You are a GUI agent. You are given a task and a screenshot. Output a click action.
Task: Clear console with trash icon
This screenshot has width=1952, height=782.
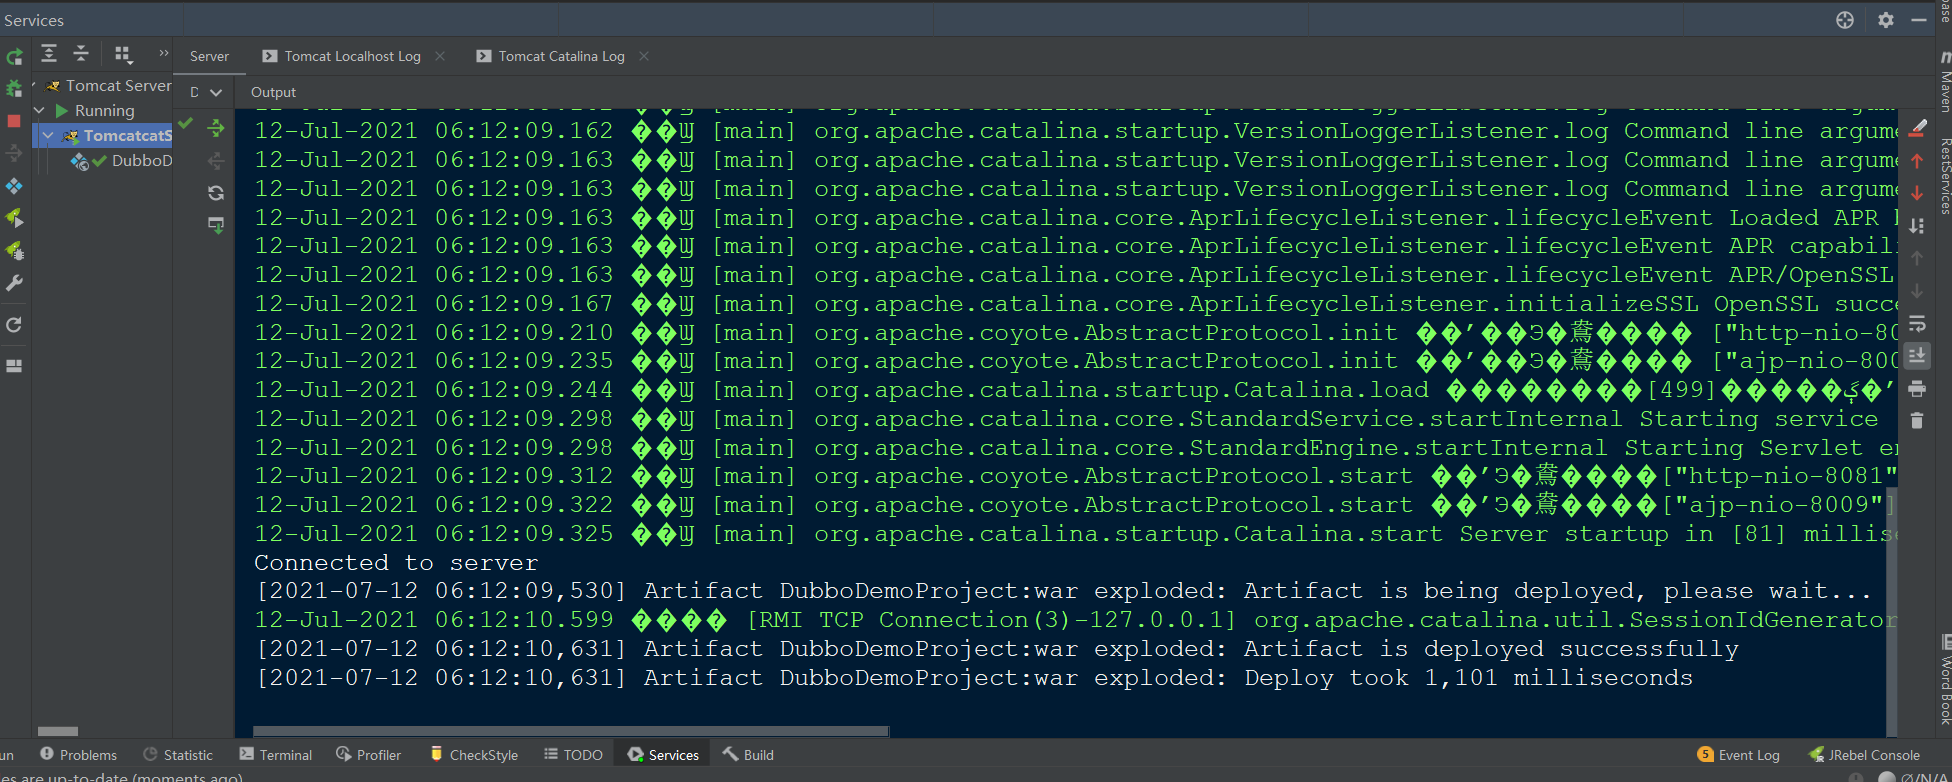coord(1917,421)
